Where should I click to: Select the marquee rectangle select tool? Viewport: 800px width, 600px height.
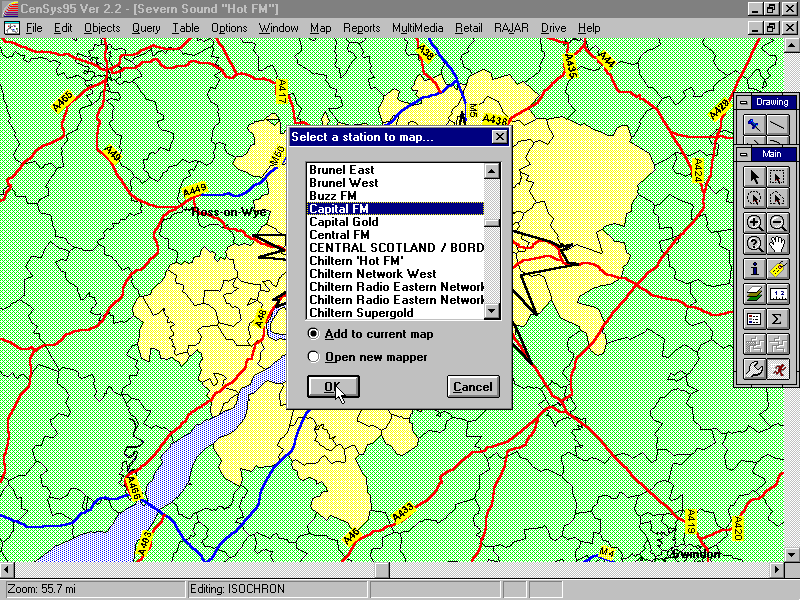pyautogui.click(x=777, y=176)
